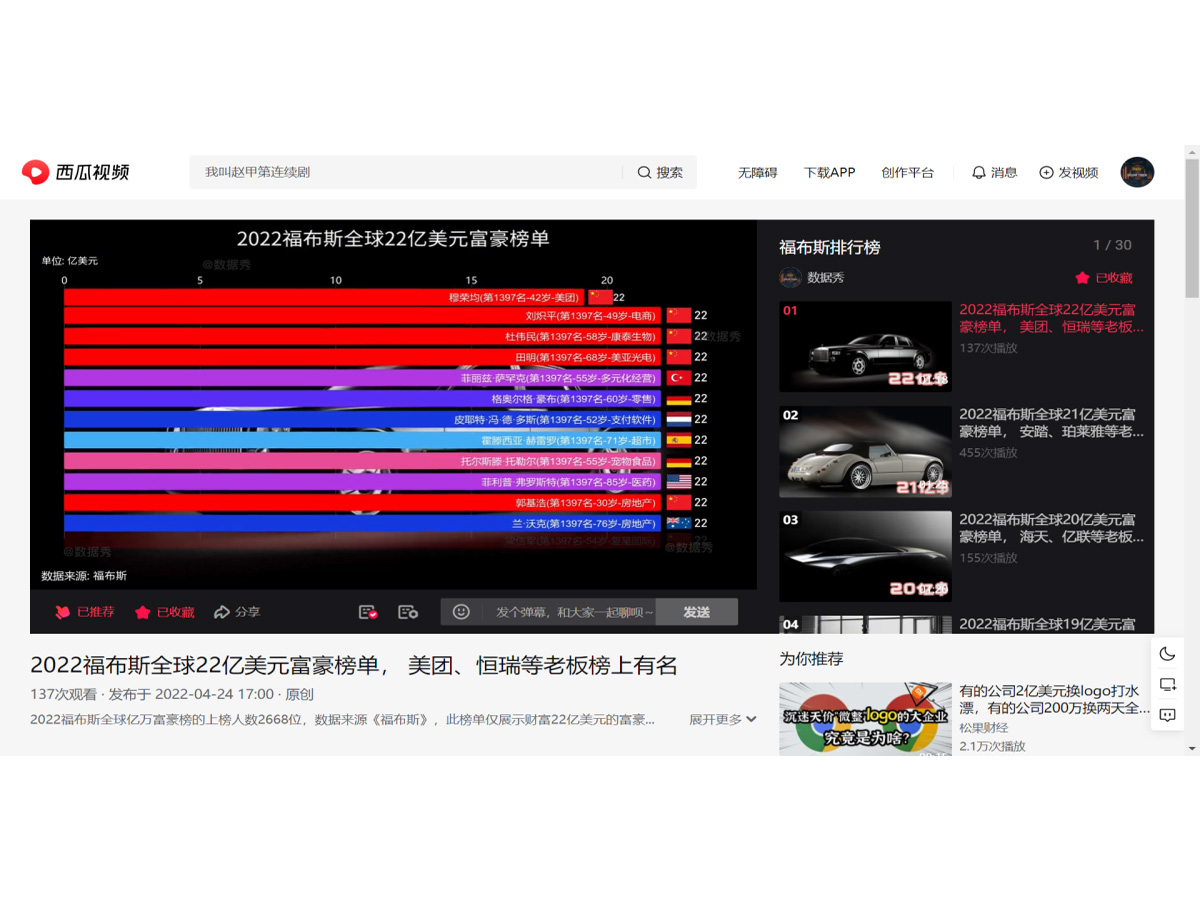Open the danmaku settings icon
The width and height of the screenshot is (1200, 900).
point(407,612)
